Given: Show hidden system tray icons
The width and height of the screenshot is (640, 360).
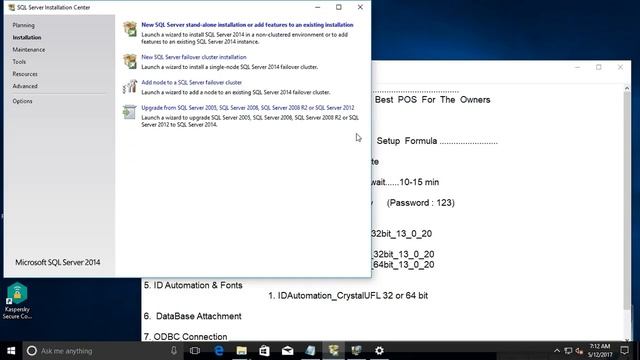Looking at the screenshot, I should pos(557,351).
